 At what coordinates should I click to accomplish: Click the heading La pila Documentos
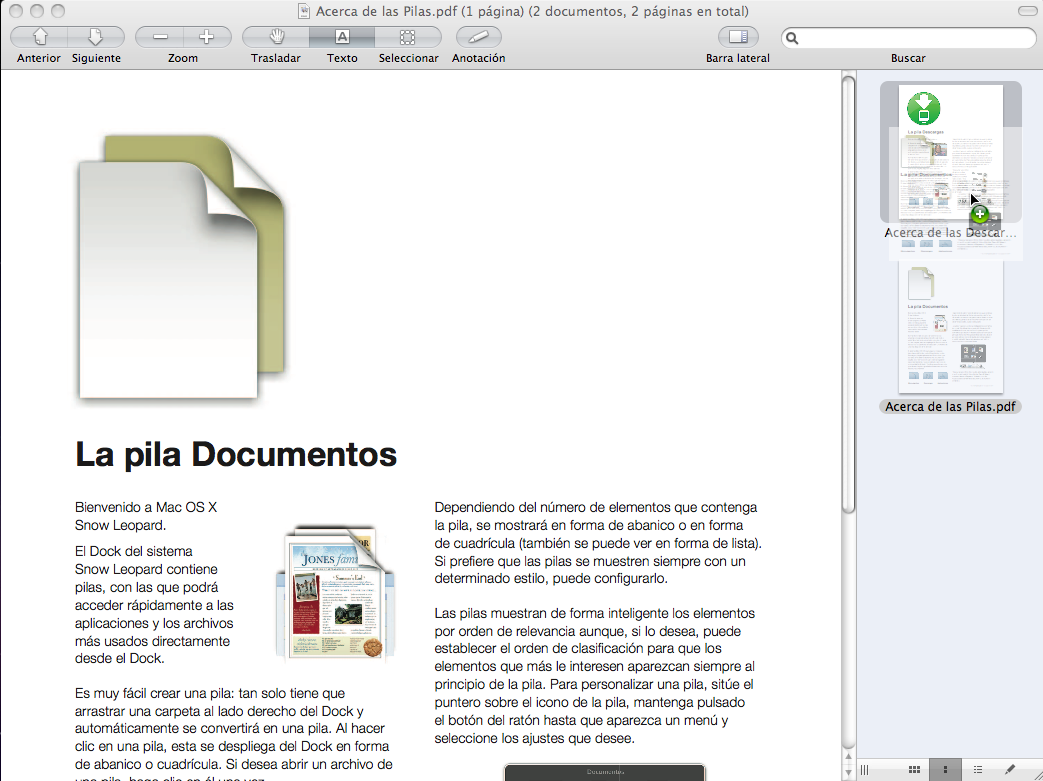(236, 454)
